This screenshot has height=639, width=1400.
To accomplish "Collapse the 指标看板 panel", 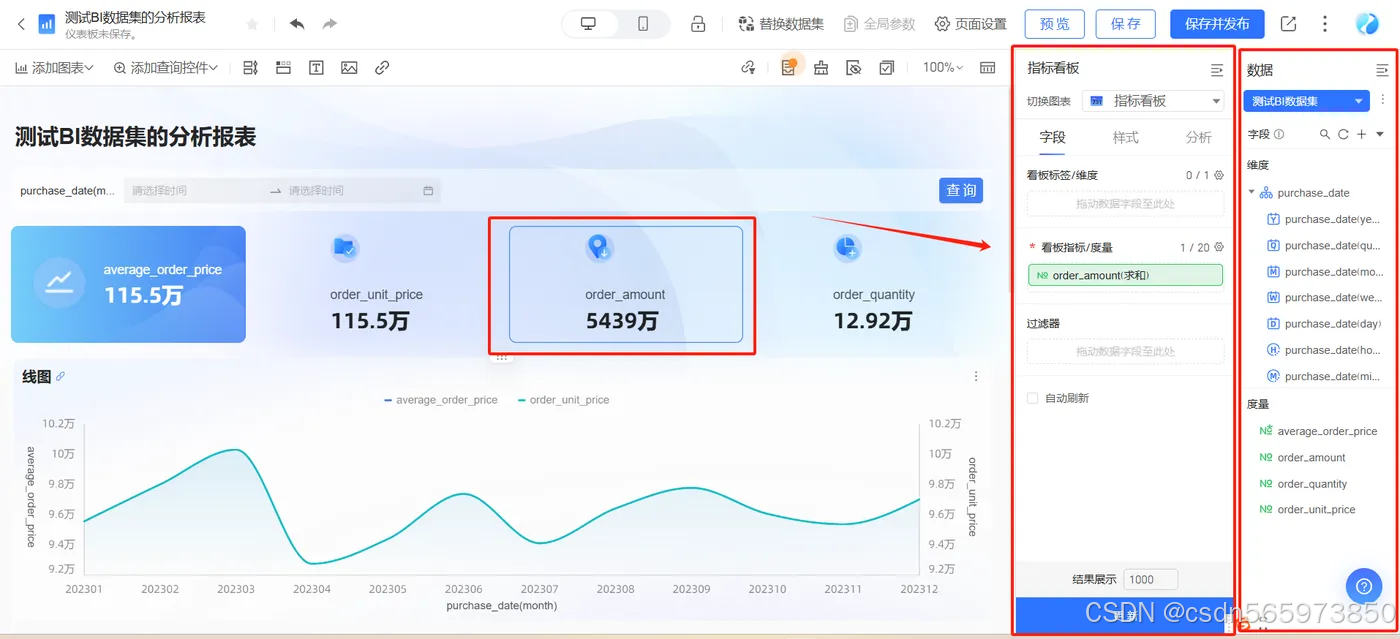I will 1217,69.
